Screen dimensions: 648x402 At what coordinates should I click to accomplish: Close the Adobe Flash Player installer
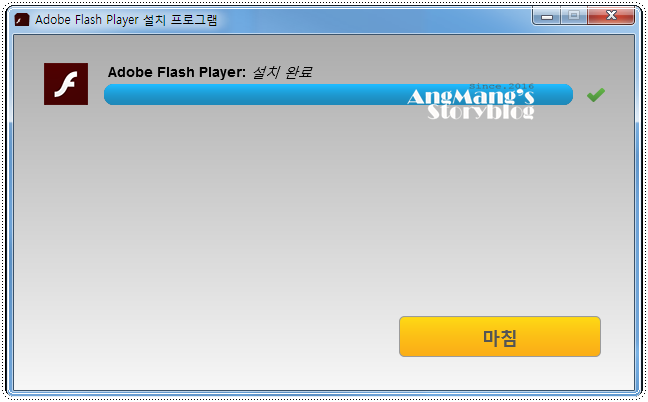point(611,16)
